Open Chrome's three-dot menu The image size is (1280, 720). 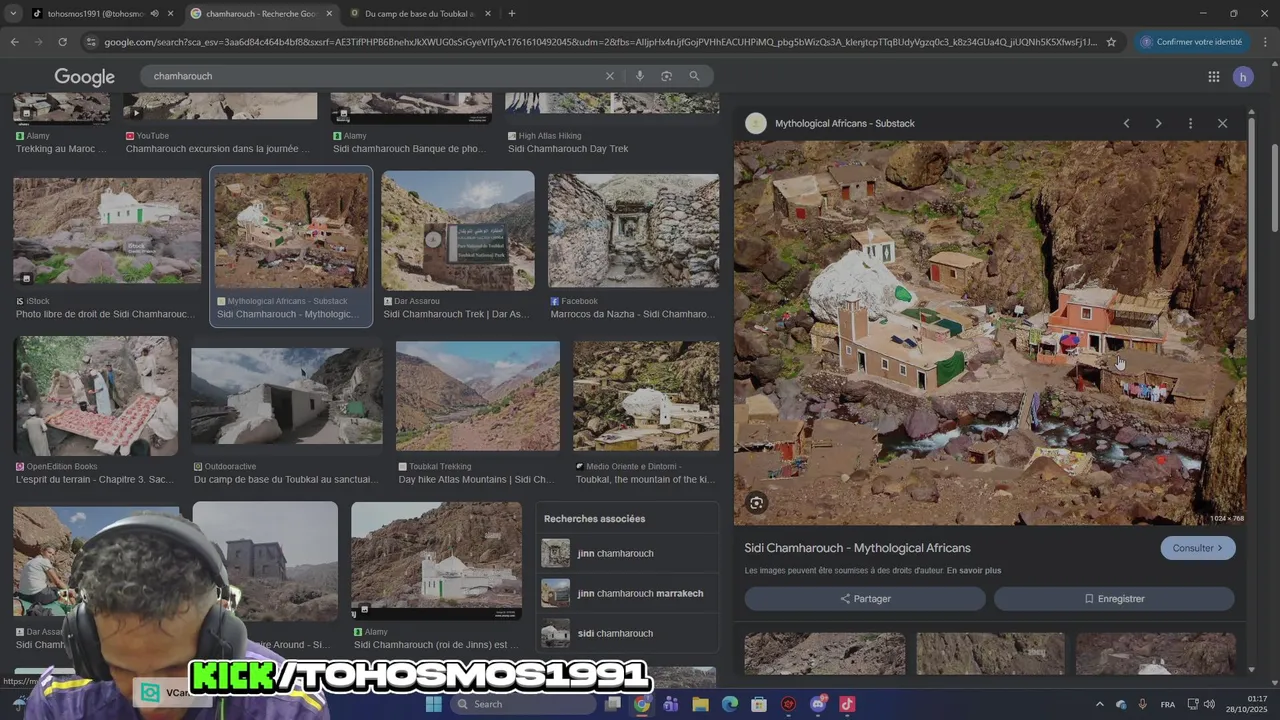(1266, 42)
